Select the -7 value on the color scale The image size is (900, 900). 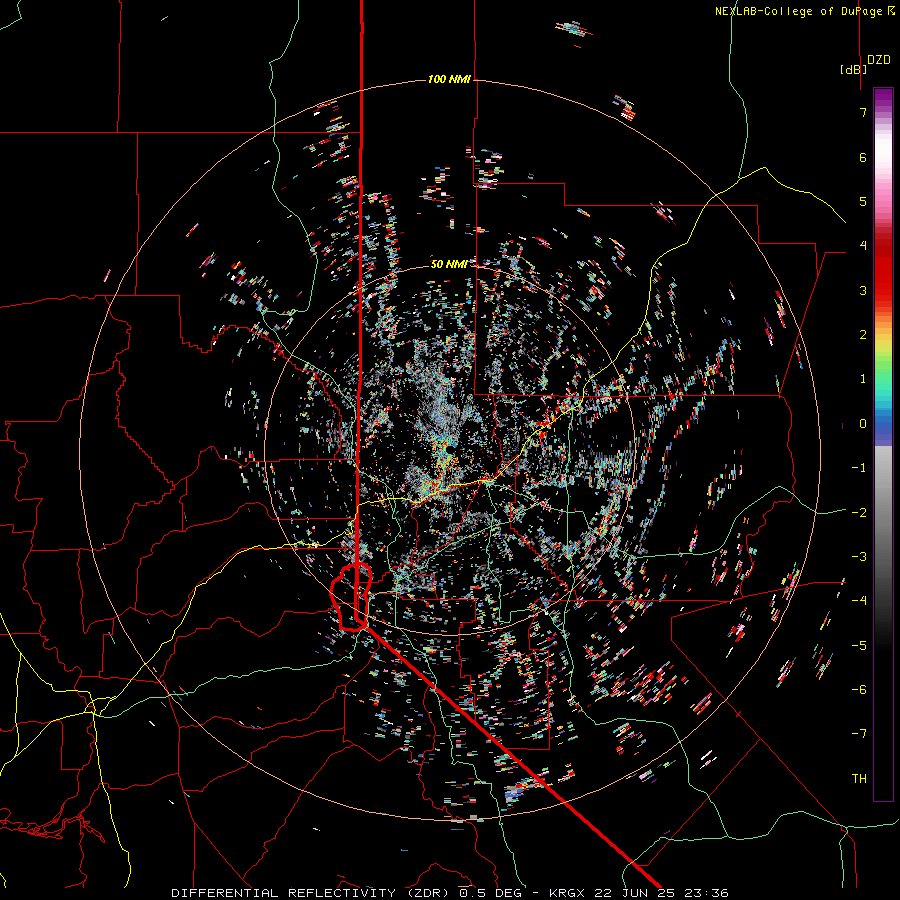859,734
